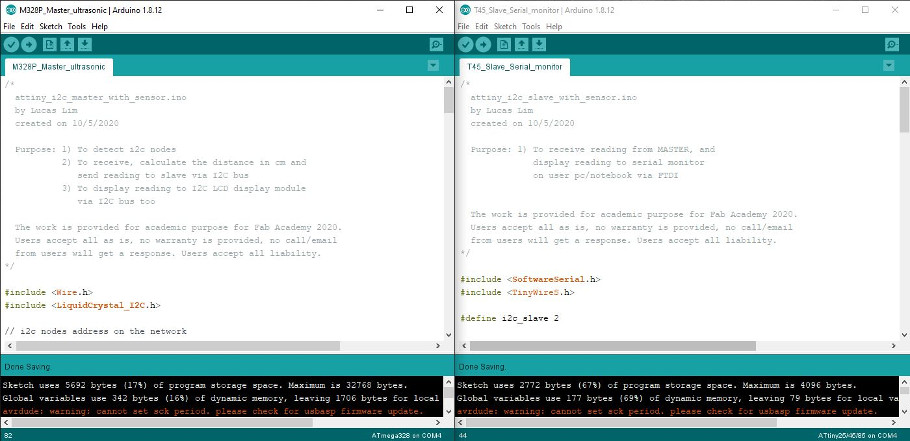Click line number 44 in Slave status bar
The image size is (910, 441).
pos(463,436)
